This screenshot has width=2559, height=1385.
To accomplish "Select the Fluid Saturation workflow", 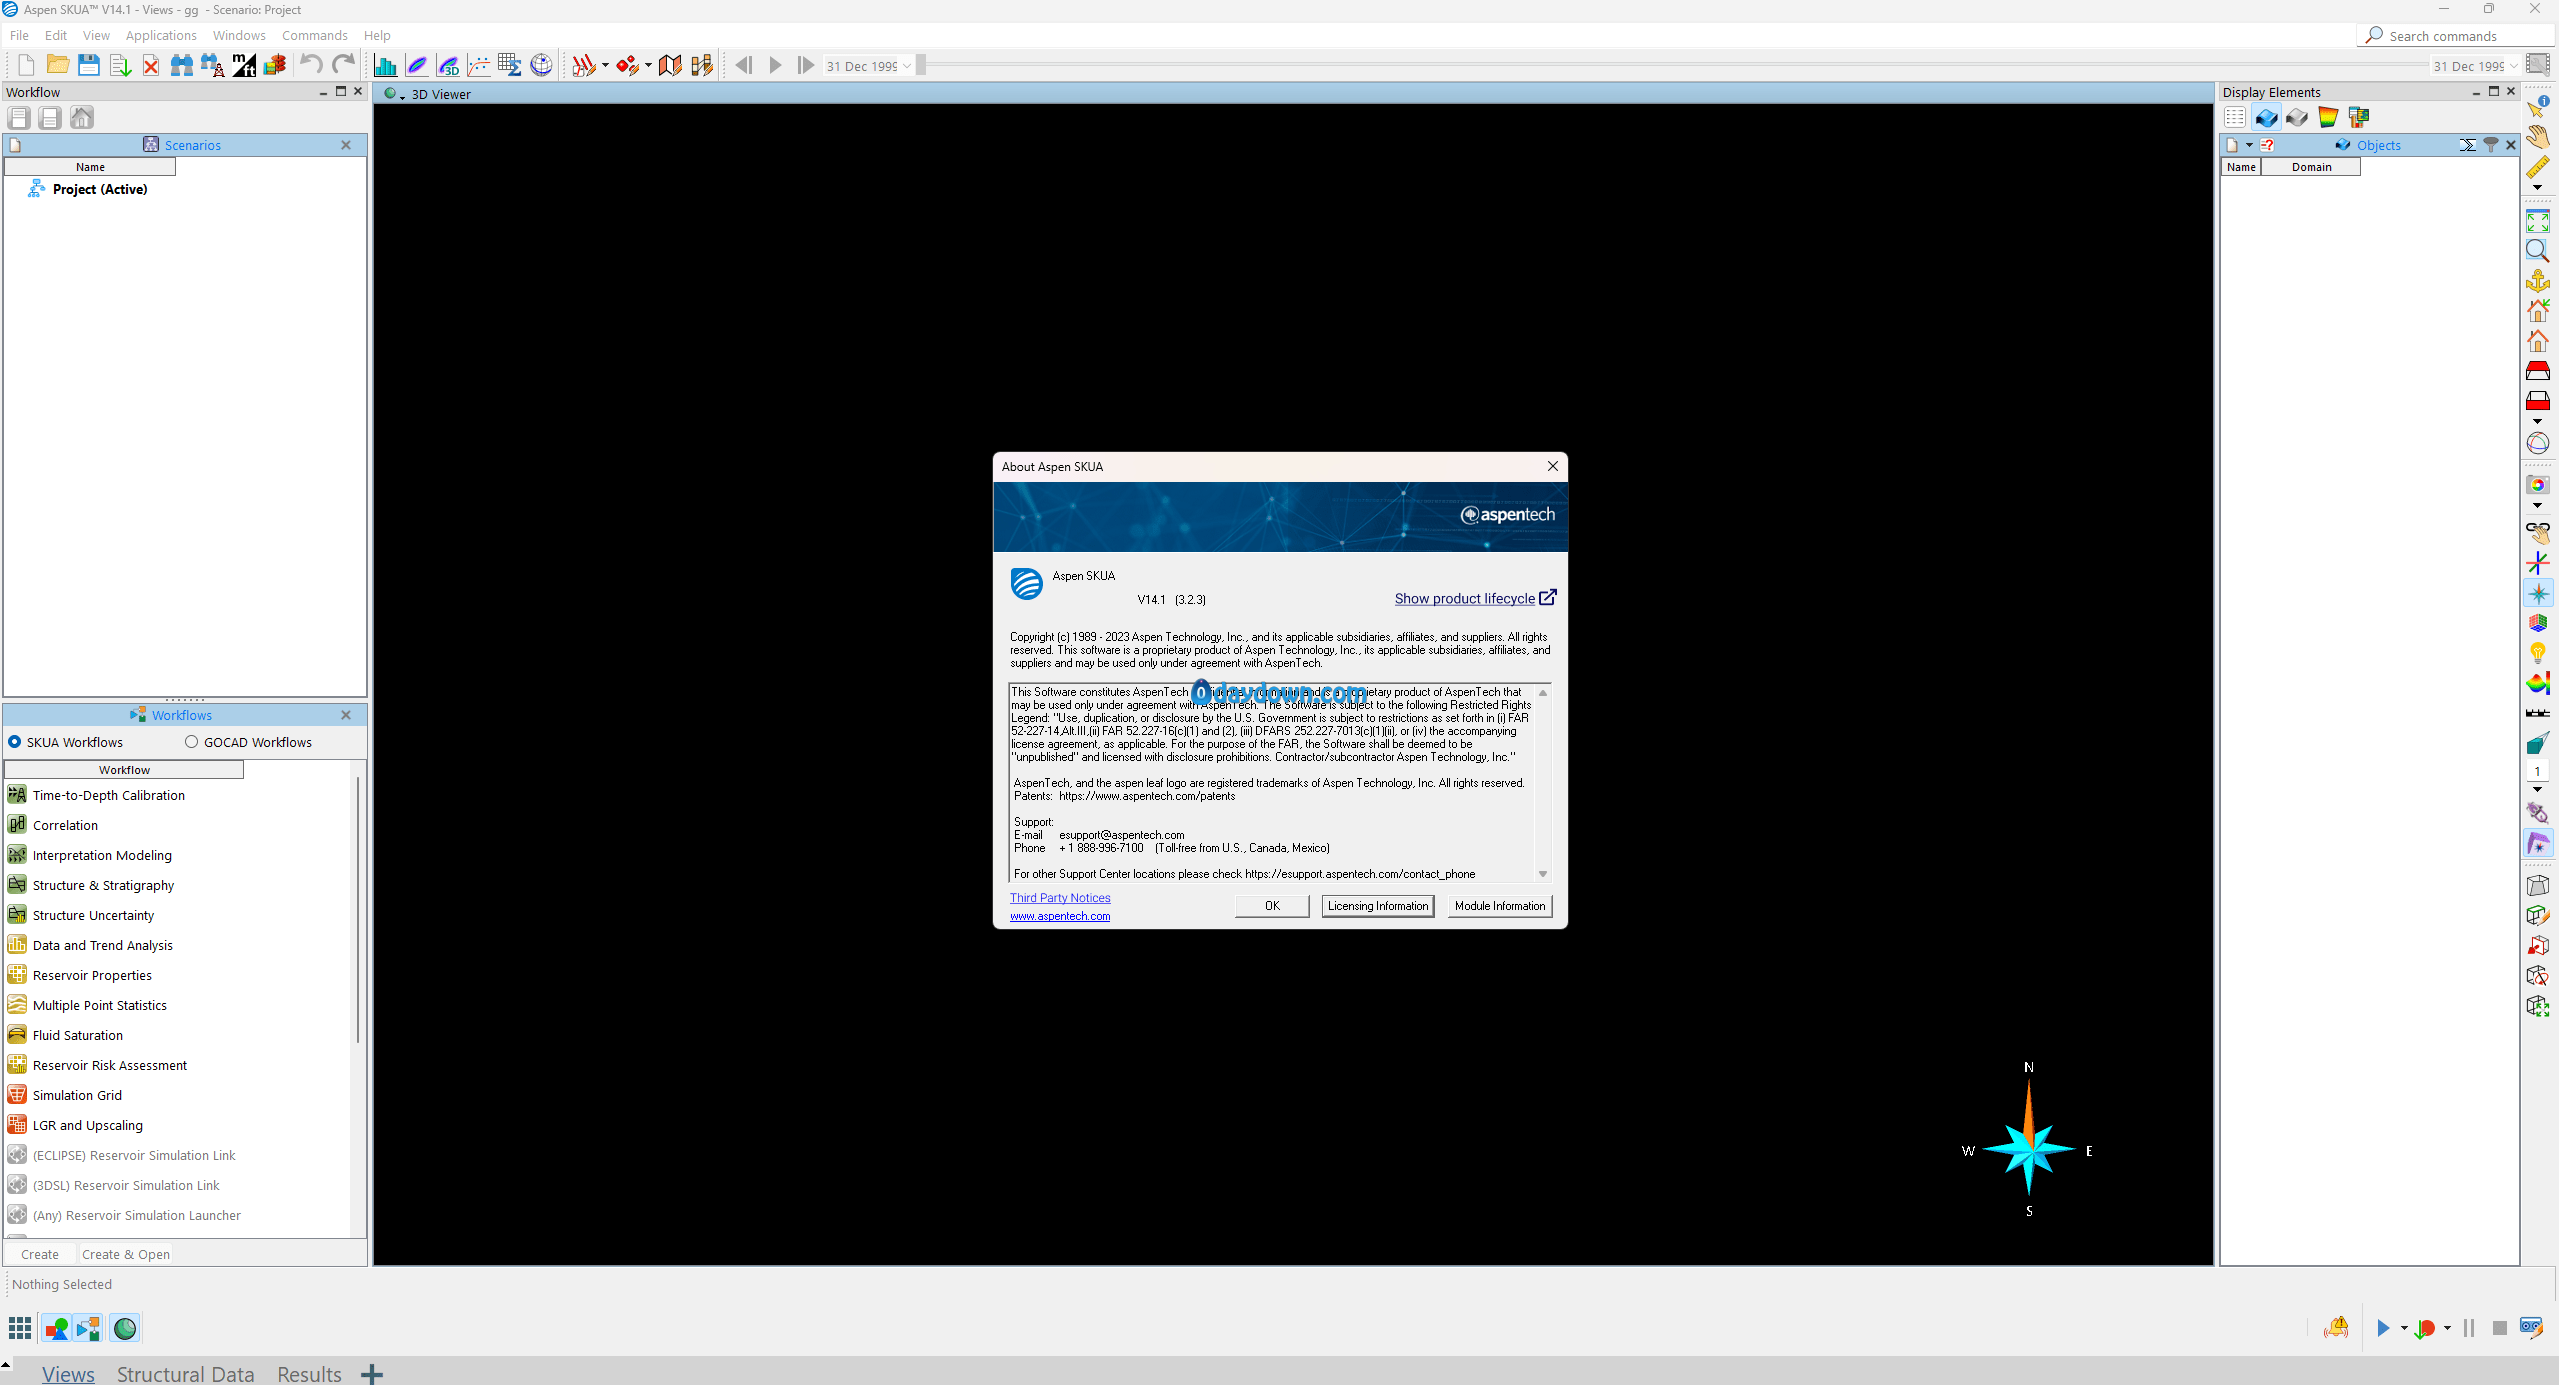I will click(x=78, y=1035).
